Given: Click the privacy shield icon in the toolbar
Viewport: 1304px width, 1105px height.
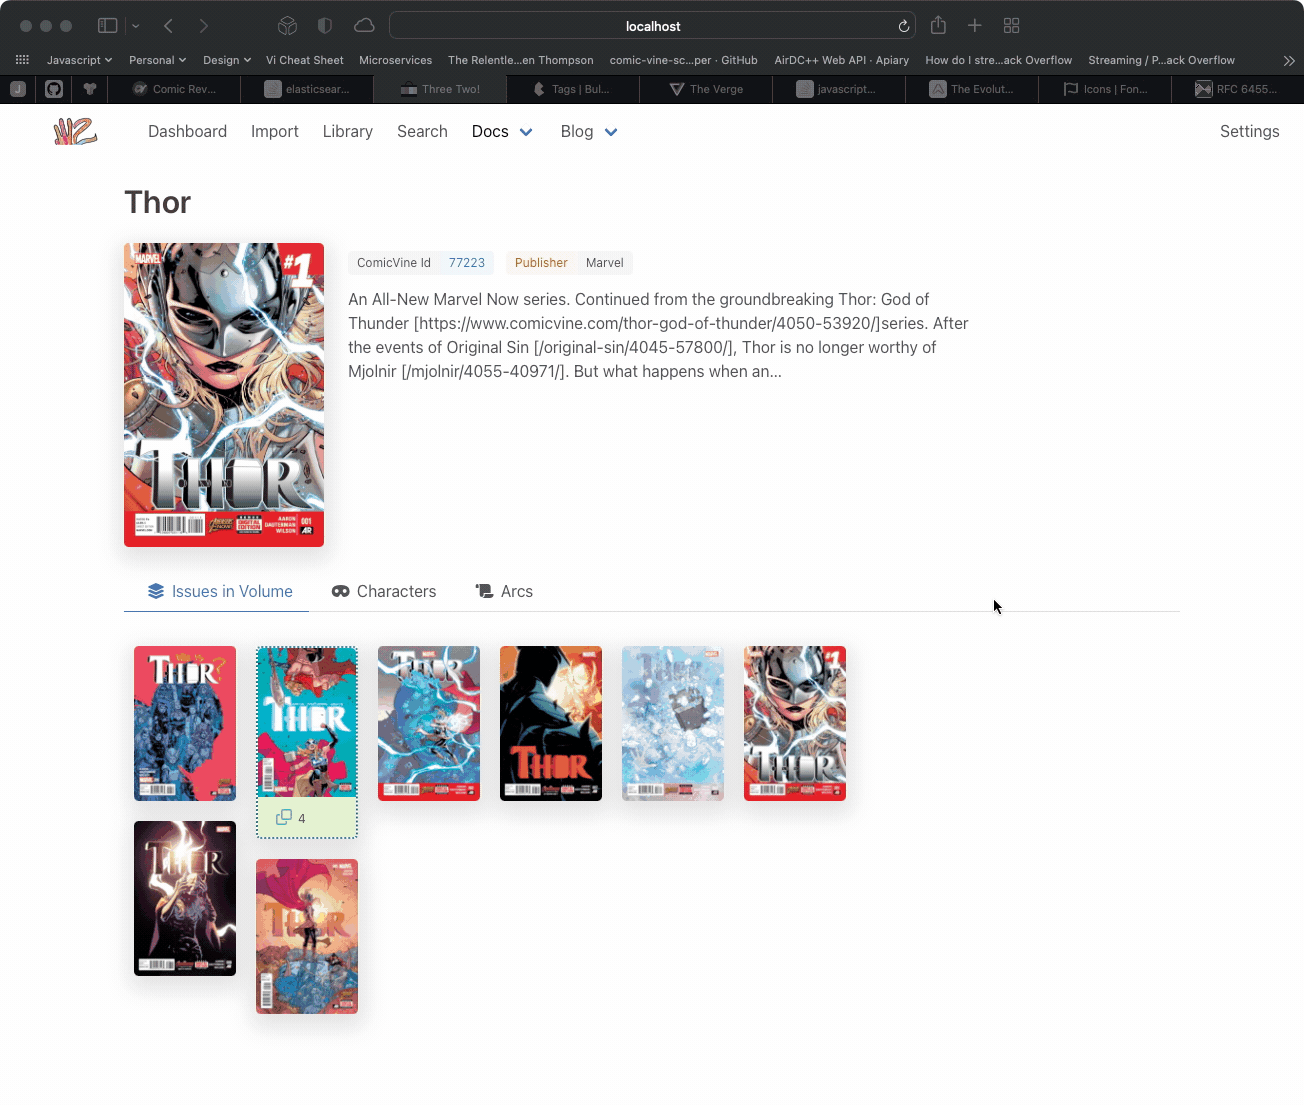Looking at the screenshot, I should (324, 26).
